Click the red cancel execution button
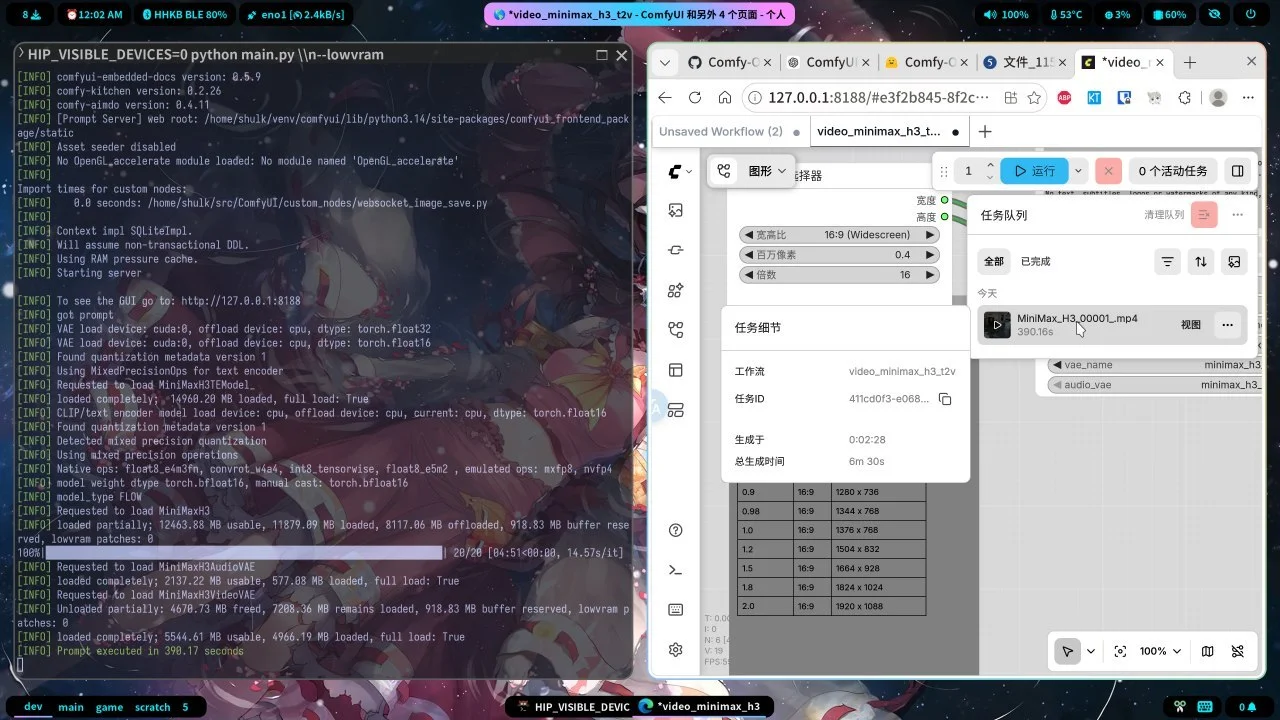This screenshot has width=1280, height=720. [x=1108, y=171]
